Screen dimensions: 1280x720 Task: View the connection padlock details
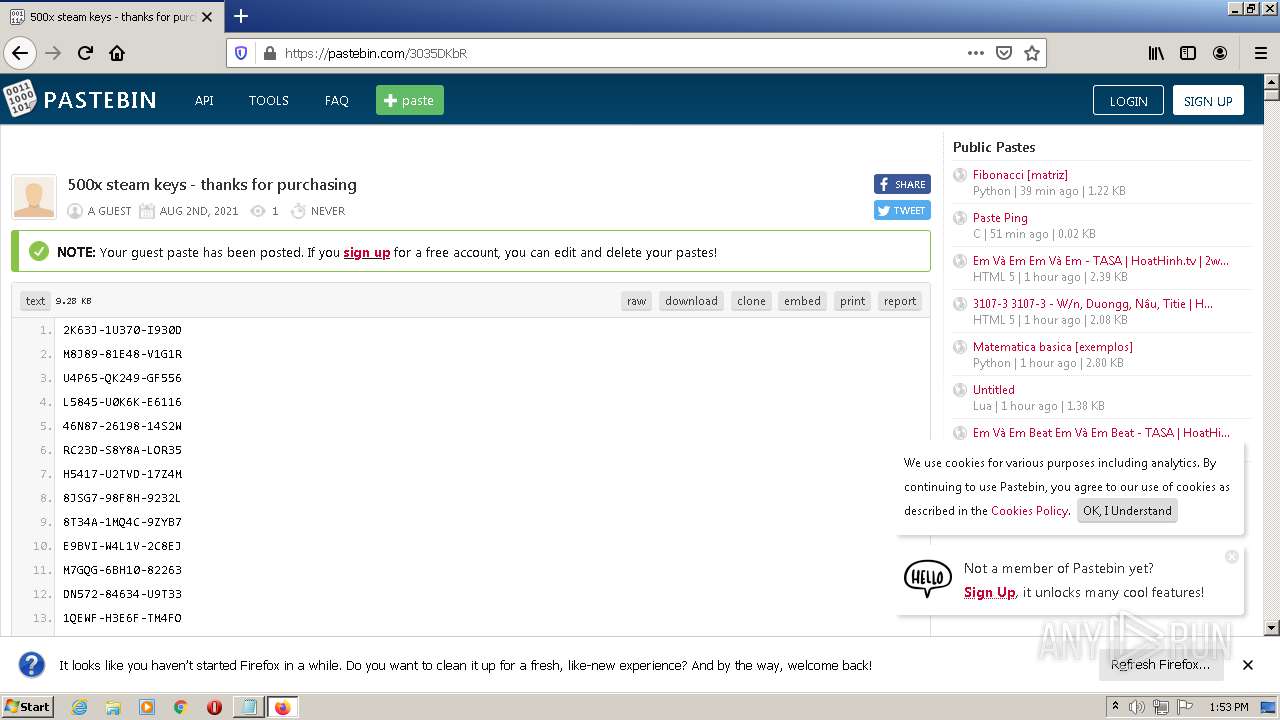(269, 53)
